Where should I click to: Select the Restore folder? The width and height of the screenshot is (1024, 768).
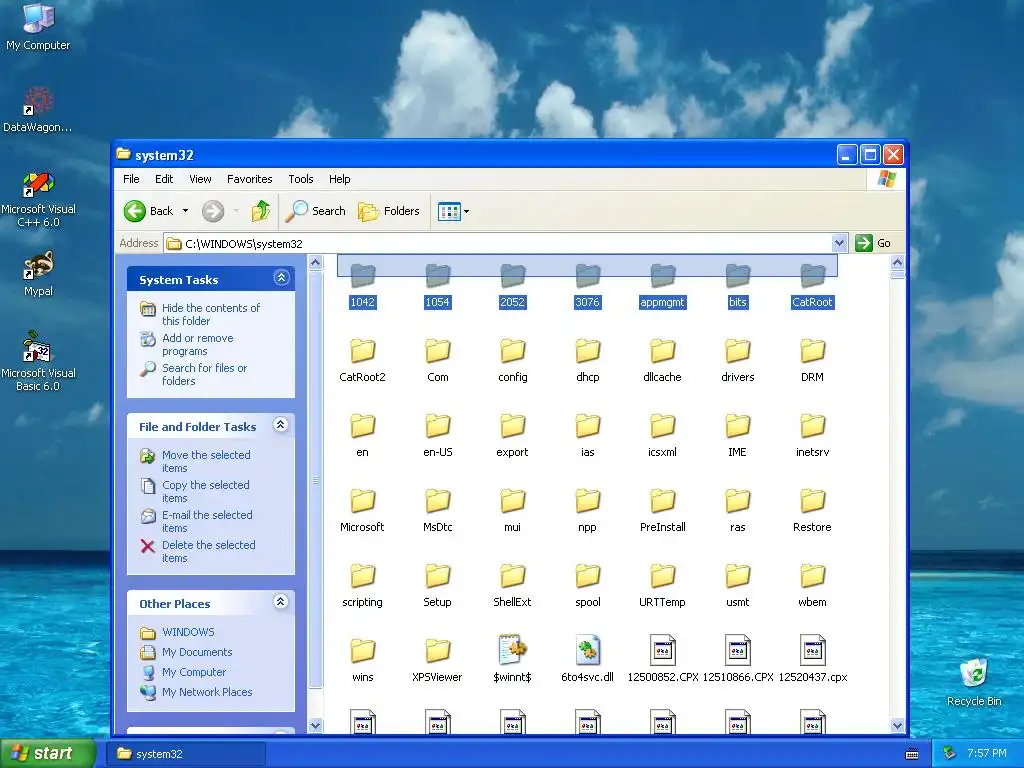812,509
